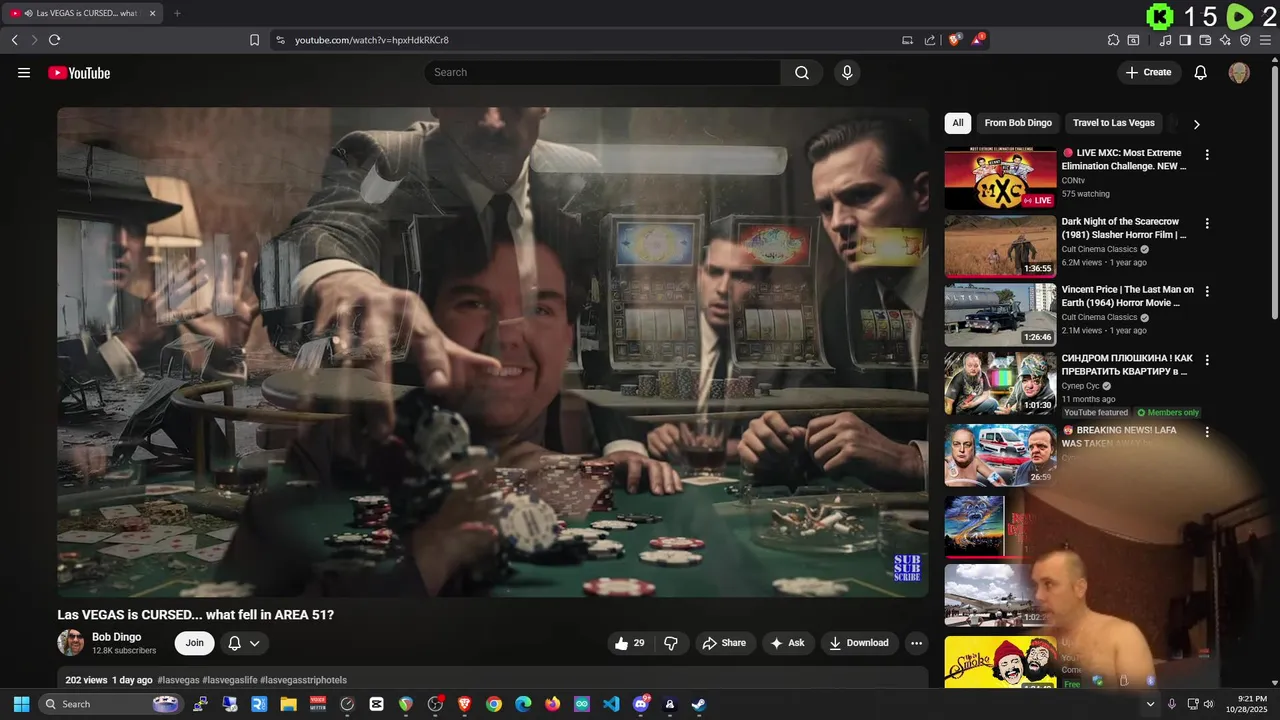
Task: Open the Windows Start menu
Action: (x=21, y=704)
